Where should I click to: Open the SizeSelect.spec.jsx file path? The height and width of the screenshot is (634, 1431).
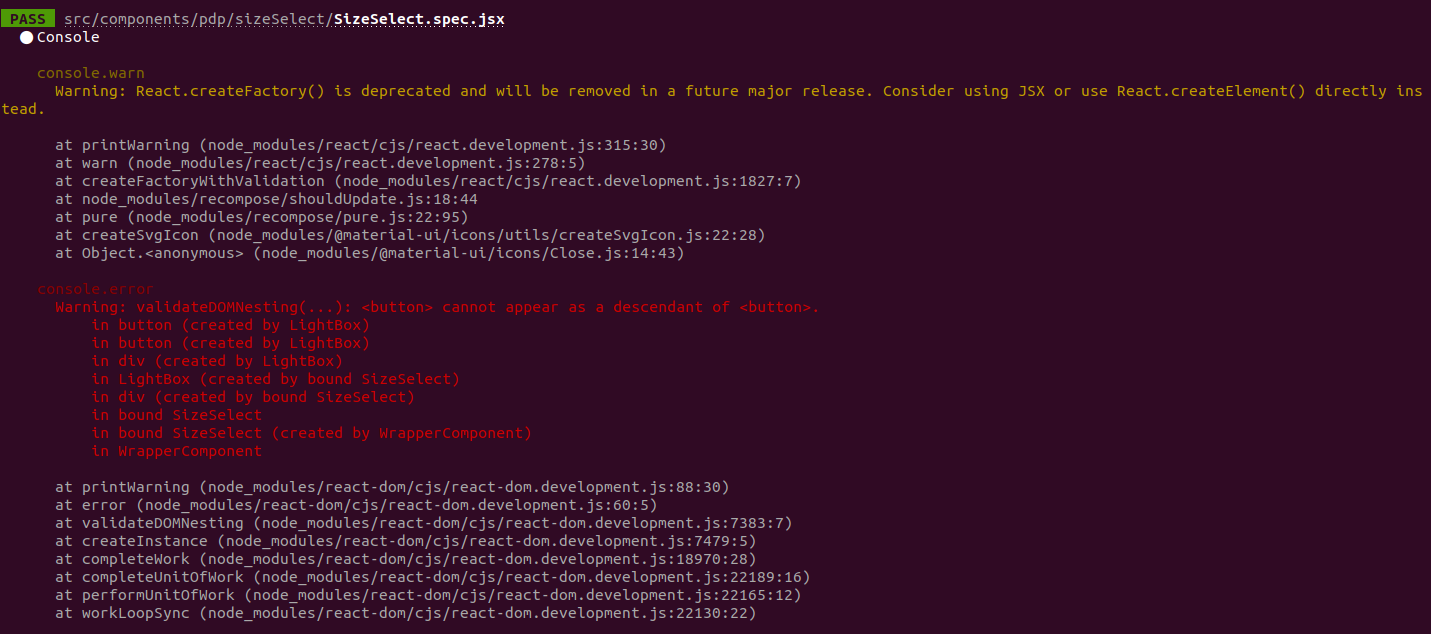[x=284, y=19]
